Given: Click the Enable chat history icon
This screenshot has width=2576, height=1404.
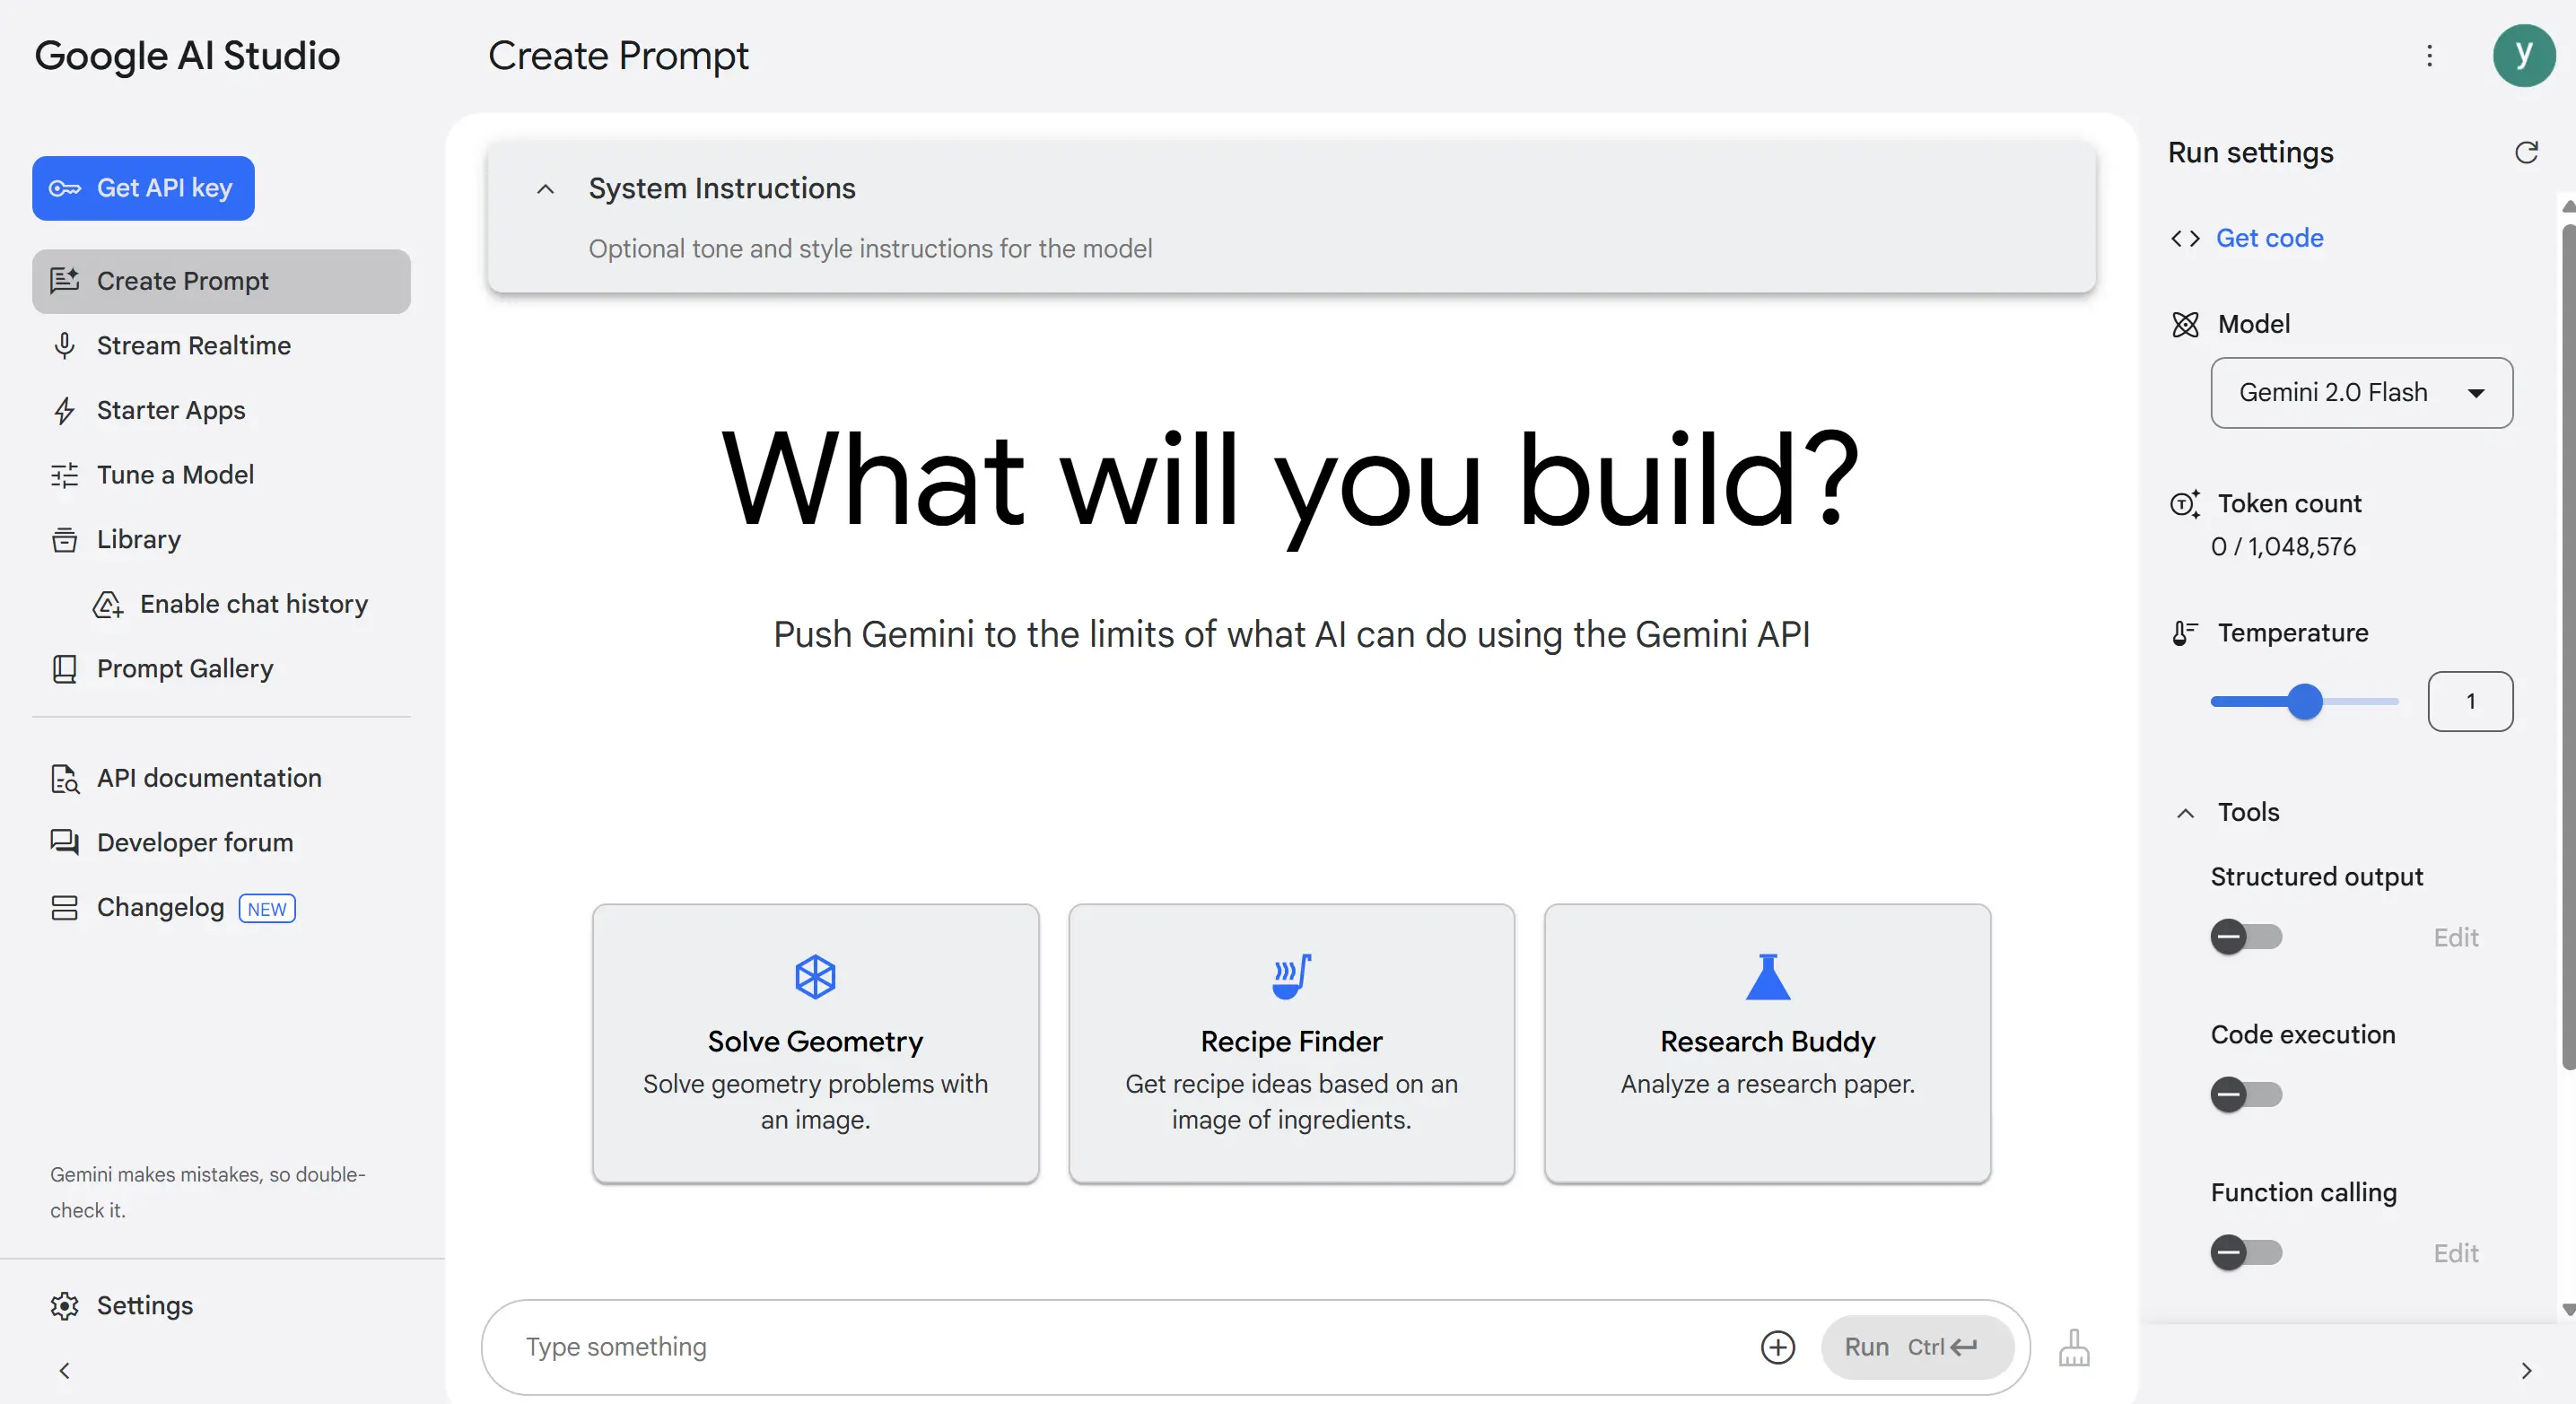Looking at the screenshot, I should pos(108,604).
